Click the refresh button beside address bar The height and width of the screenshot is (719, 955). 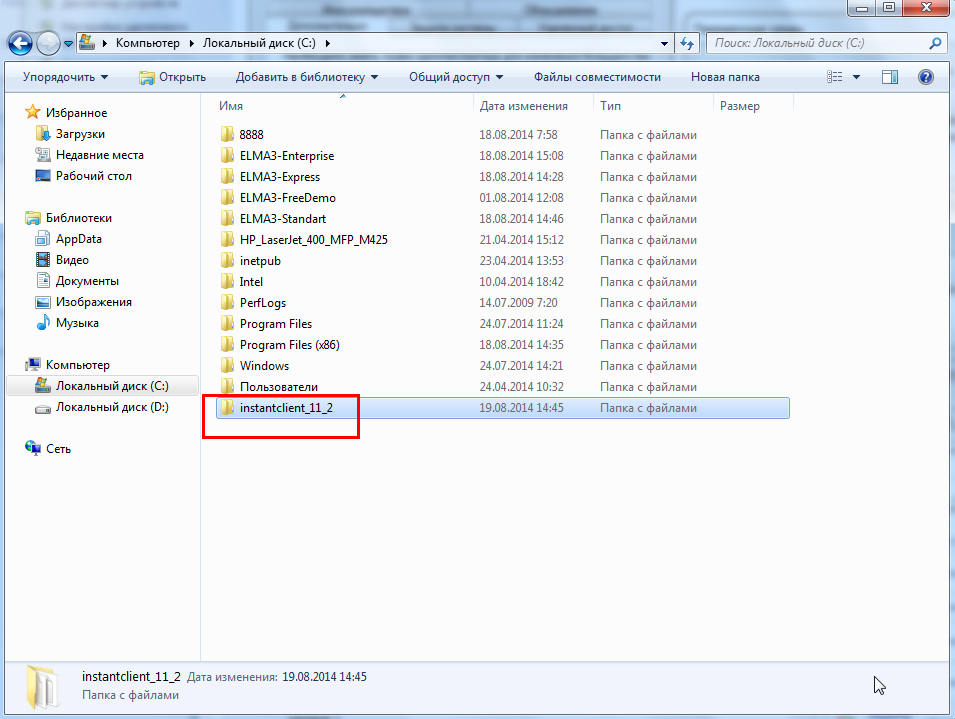tap(687, 43)
